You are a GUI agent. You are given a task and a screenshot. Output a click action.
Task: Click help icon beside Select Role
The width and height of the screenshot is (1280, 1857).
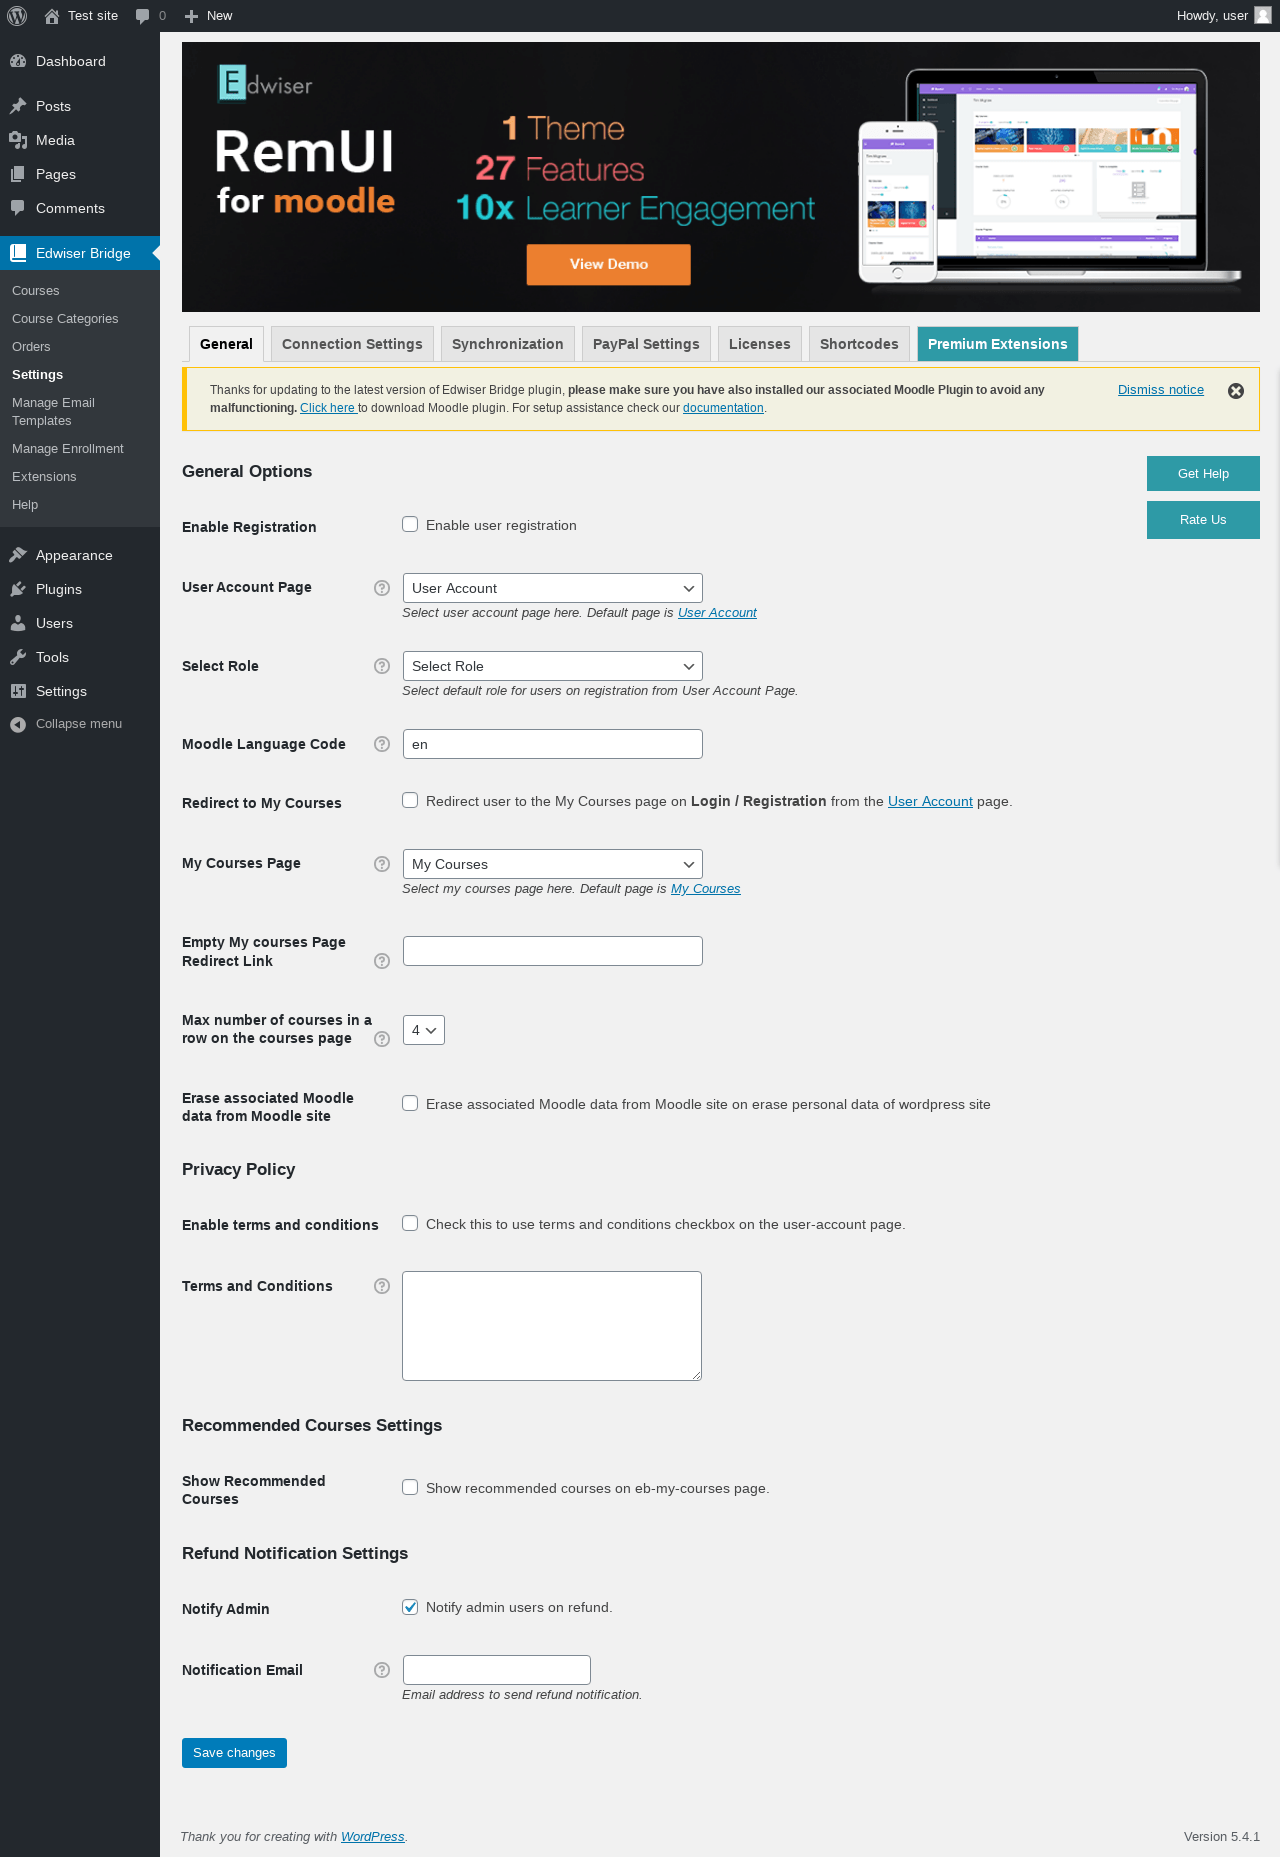[x=382, y=666]
